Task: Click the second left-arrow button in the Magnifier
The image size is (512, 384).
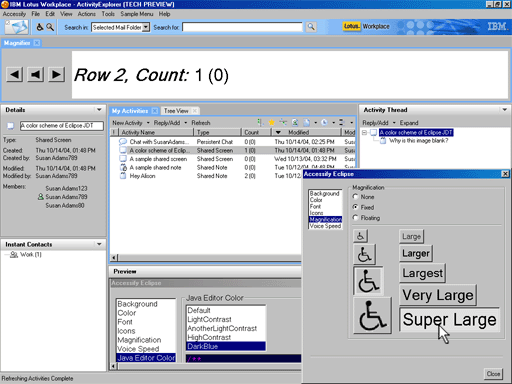Action: tap(35, 74)
